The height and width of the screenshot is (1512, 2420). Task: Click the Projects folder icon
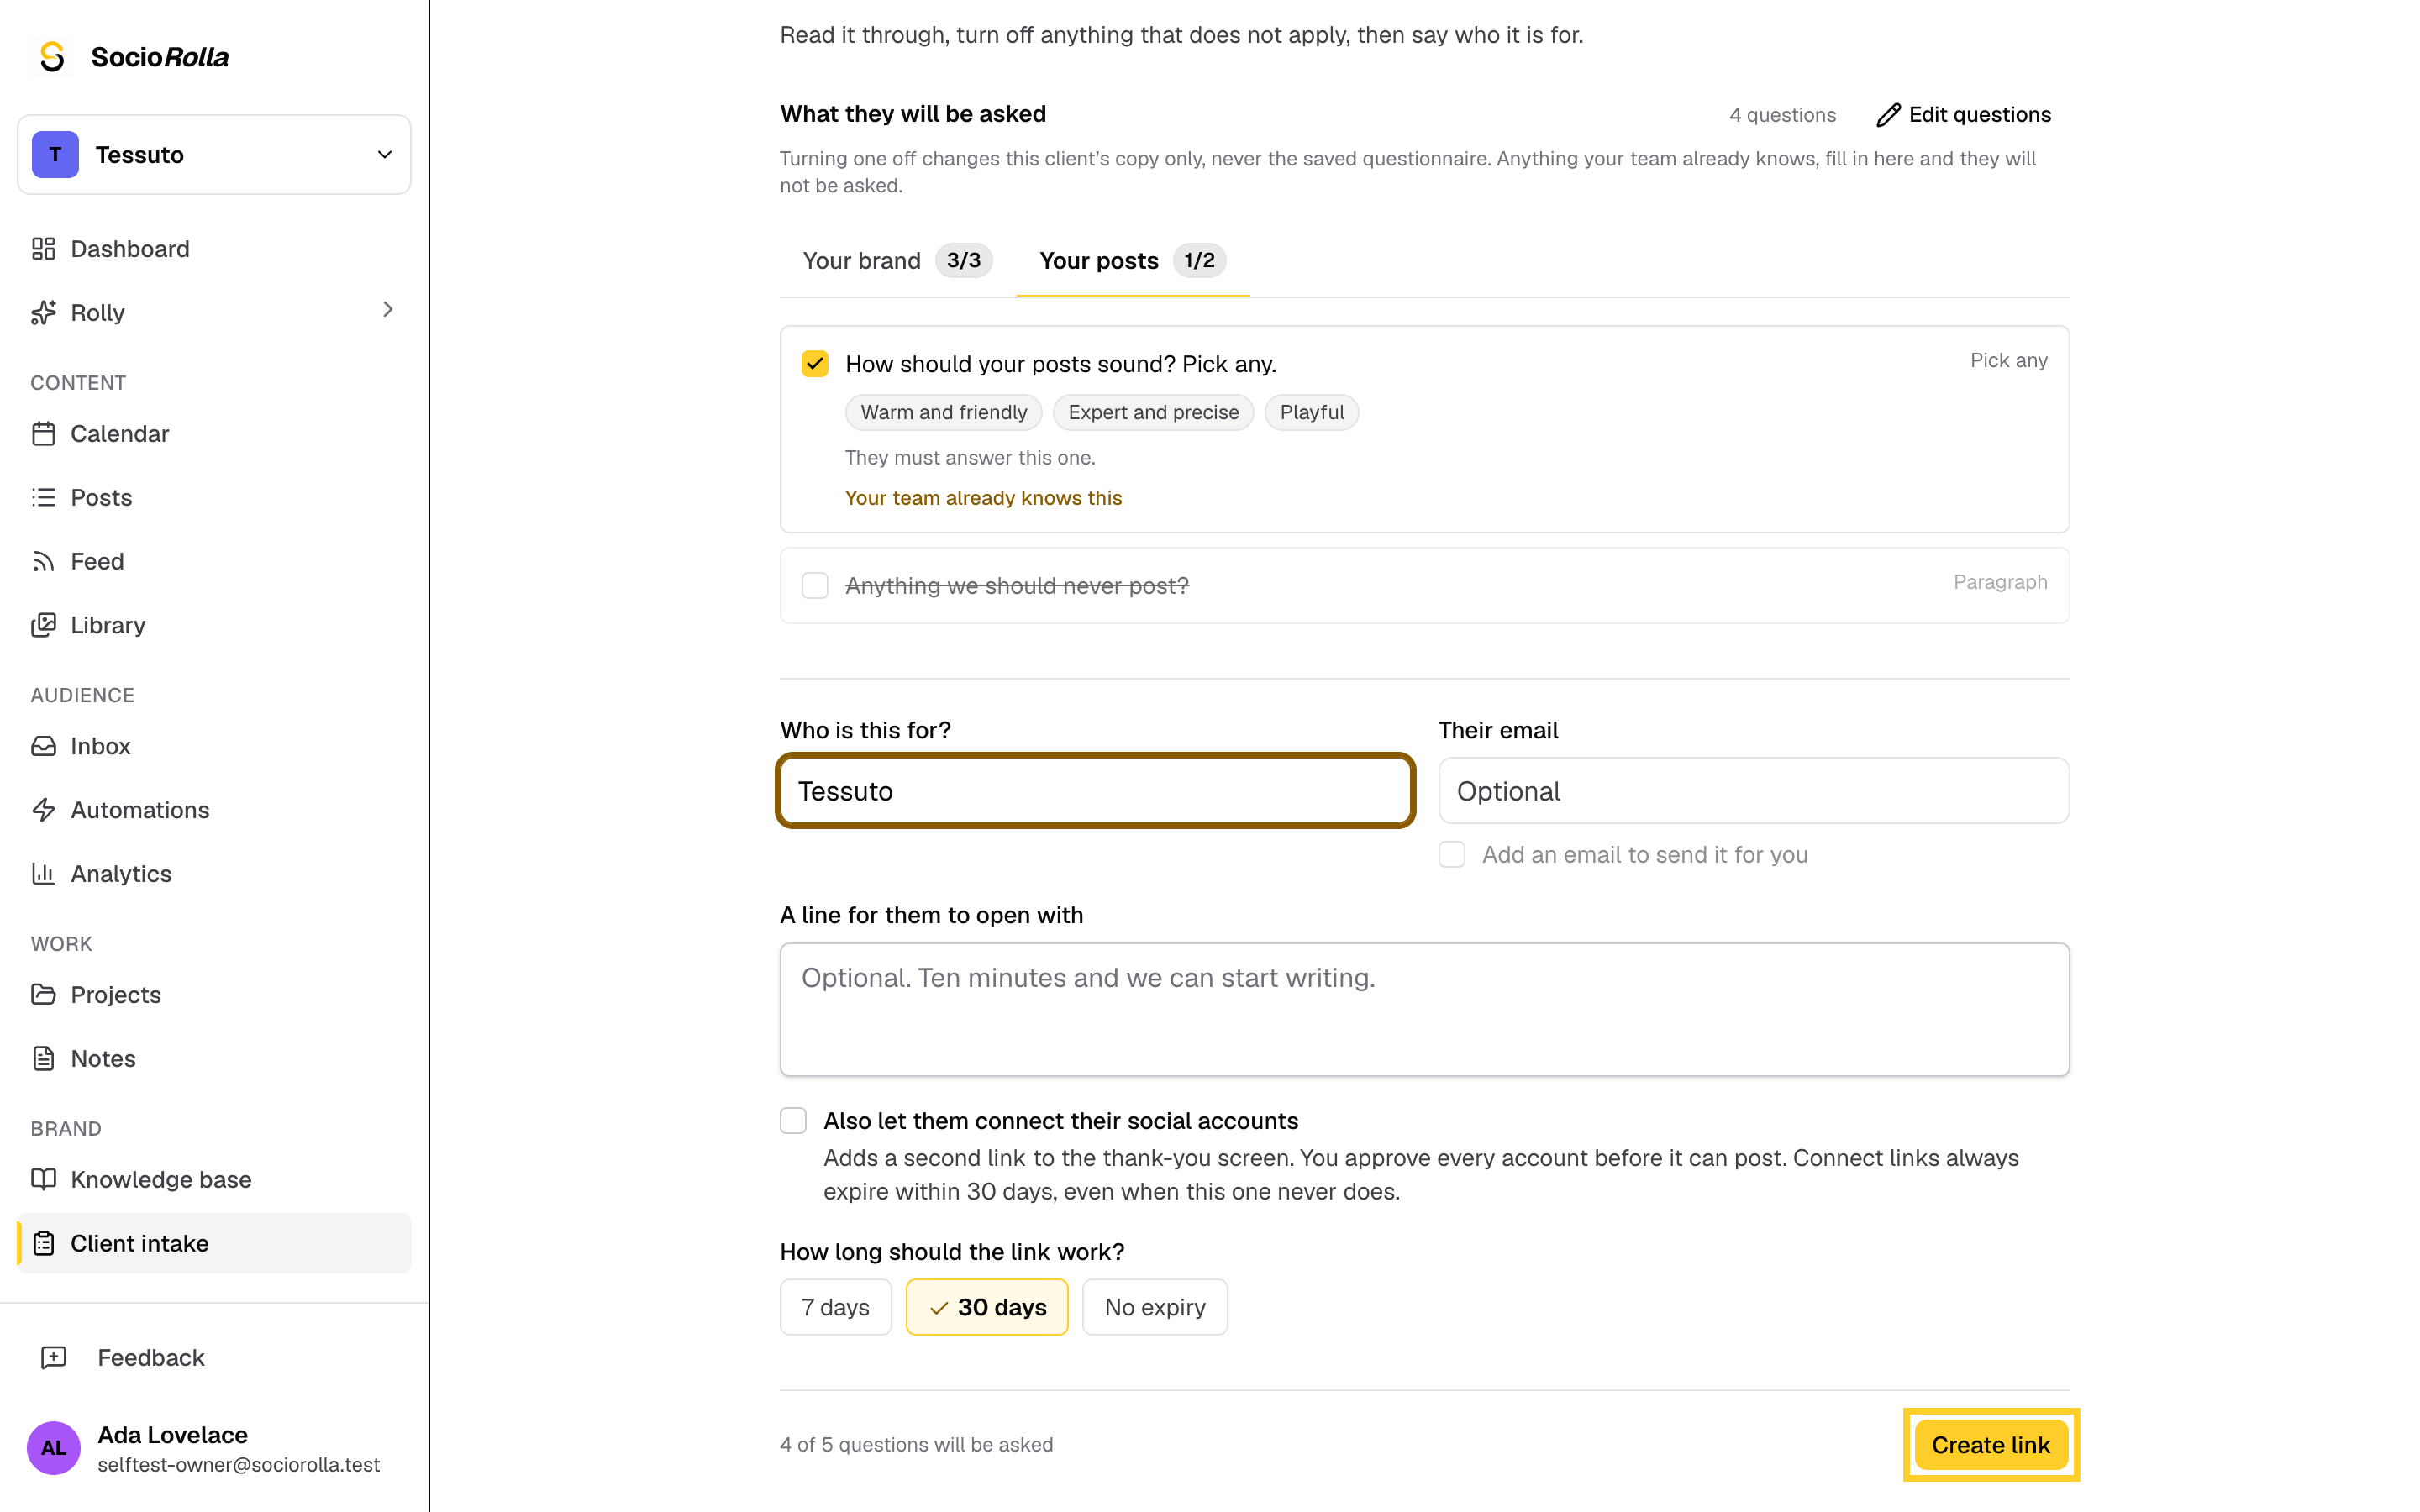(43, 995)
